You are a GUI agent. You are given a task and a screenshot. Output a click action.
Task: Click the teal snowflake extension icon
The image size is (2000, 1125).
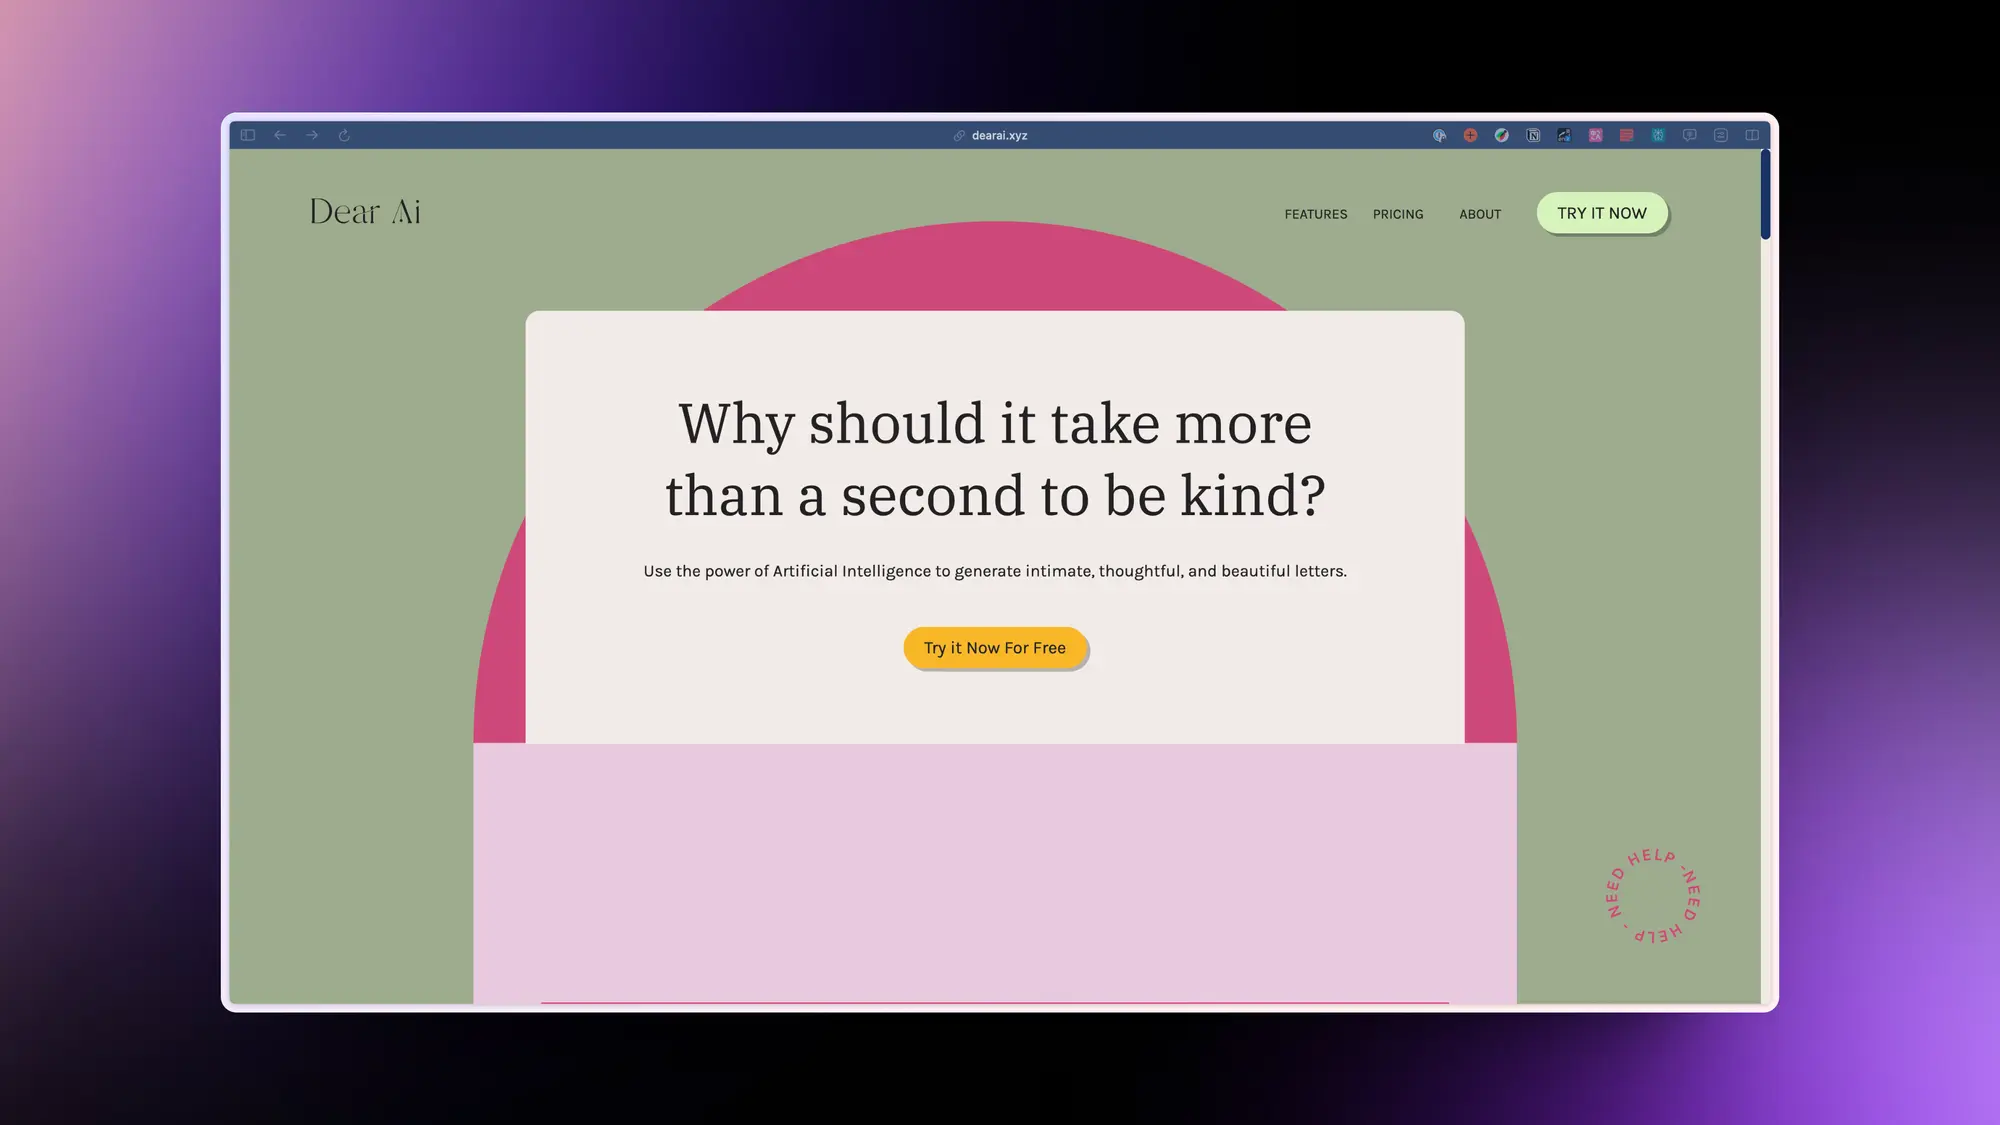(x=1658, y=135)
